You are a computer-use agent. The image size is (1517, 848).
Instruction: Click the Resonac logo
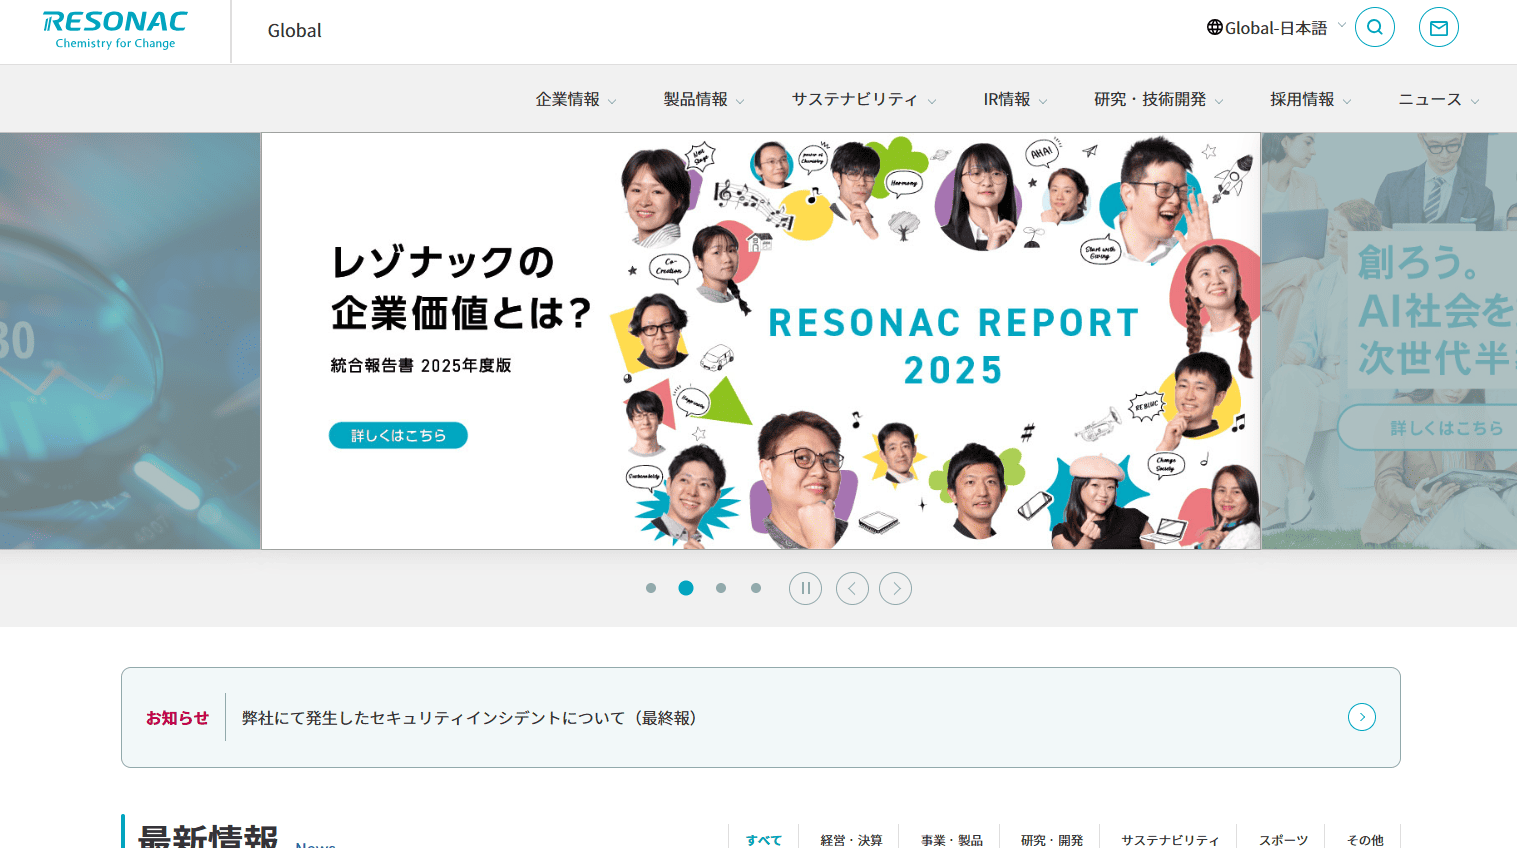click(115, 30)
